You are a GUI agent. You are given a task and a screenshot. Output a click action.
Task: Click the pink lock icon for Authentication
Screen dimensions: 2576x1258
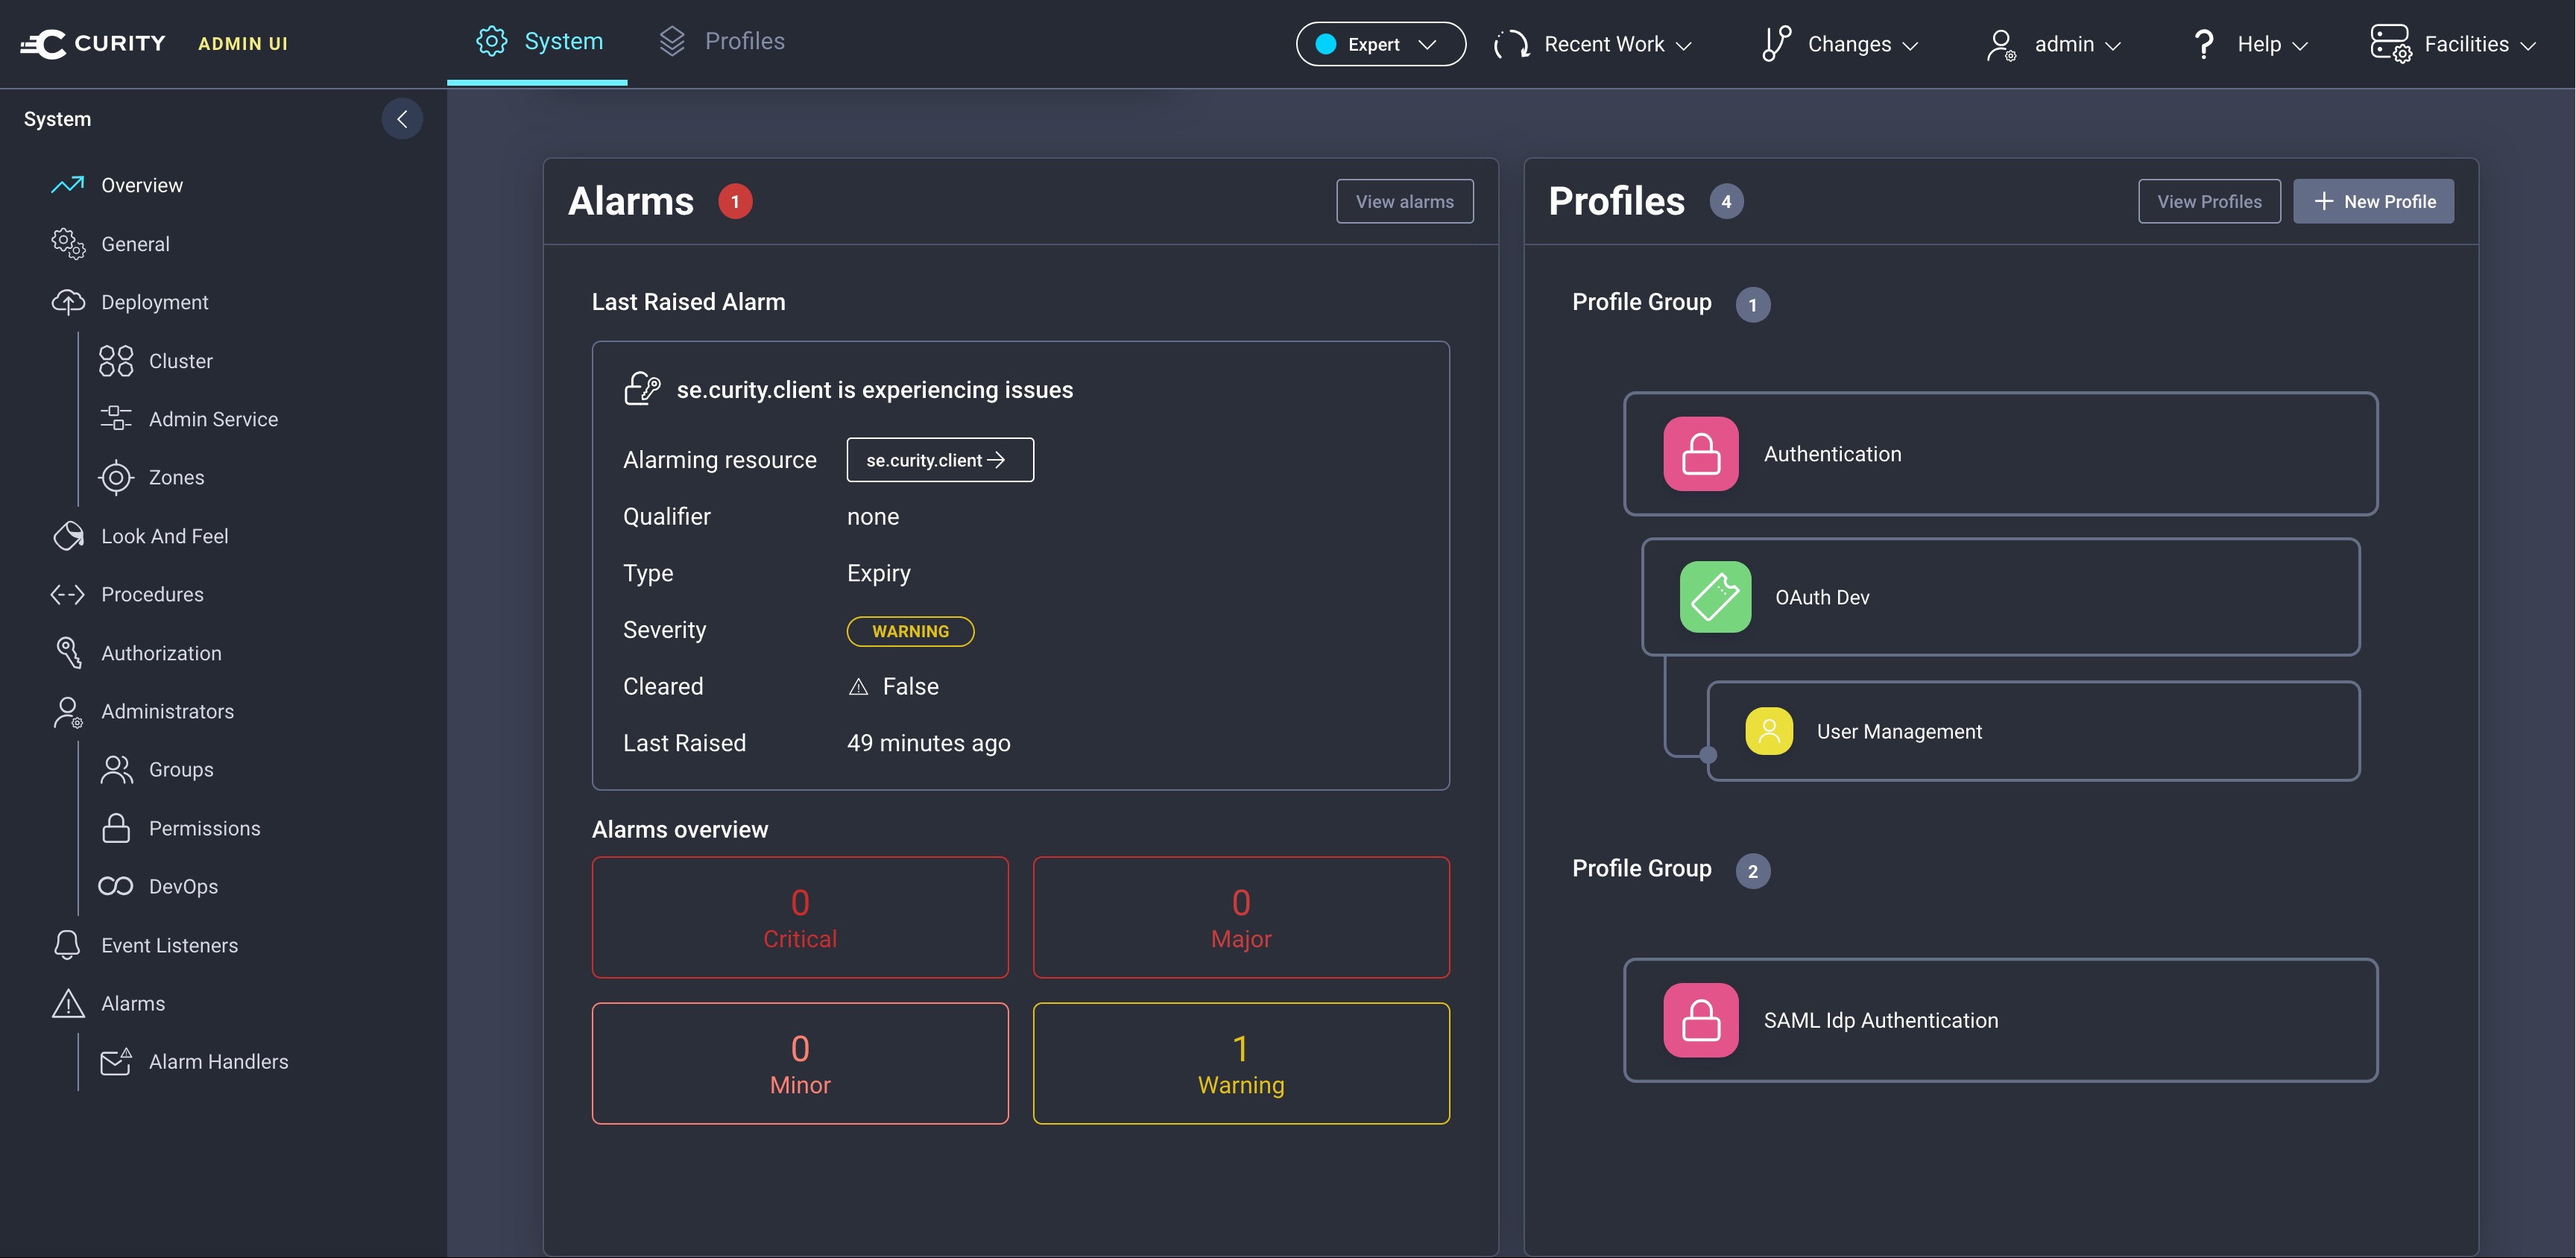pyautogui.click(x=1701, y=454)
